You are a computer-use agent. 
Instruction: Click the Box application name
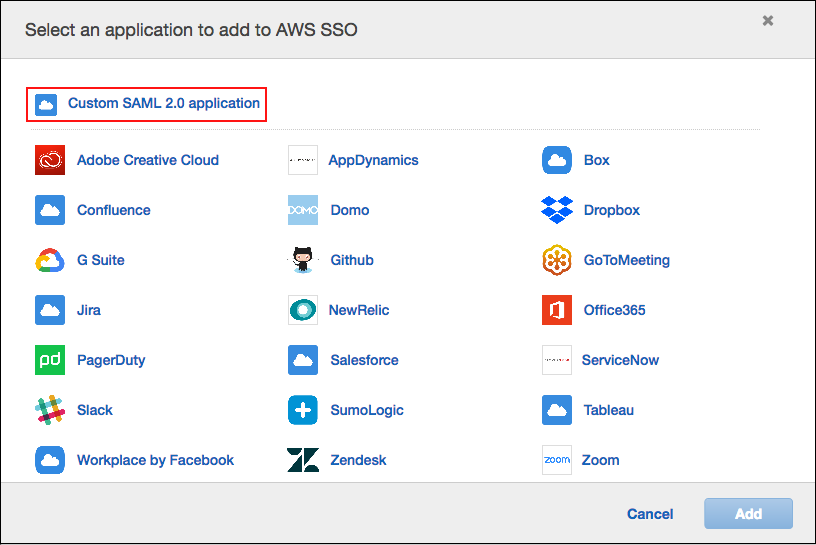point(596,160)
